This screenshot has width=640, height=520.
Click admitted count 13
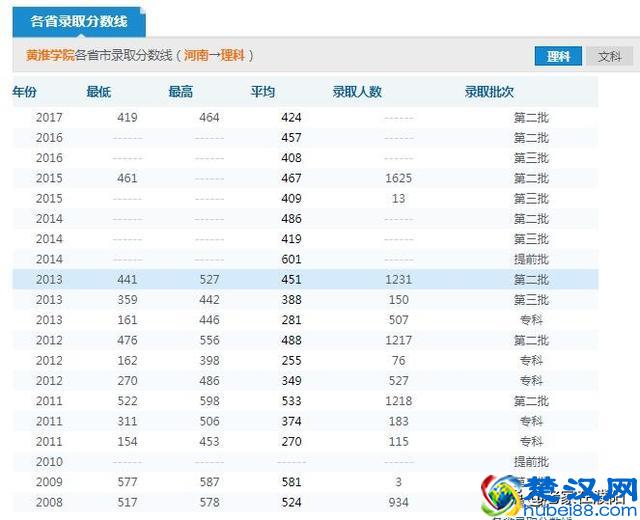click(399, 199)
